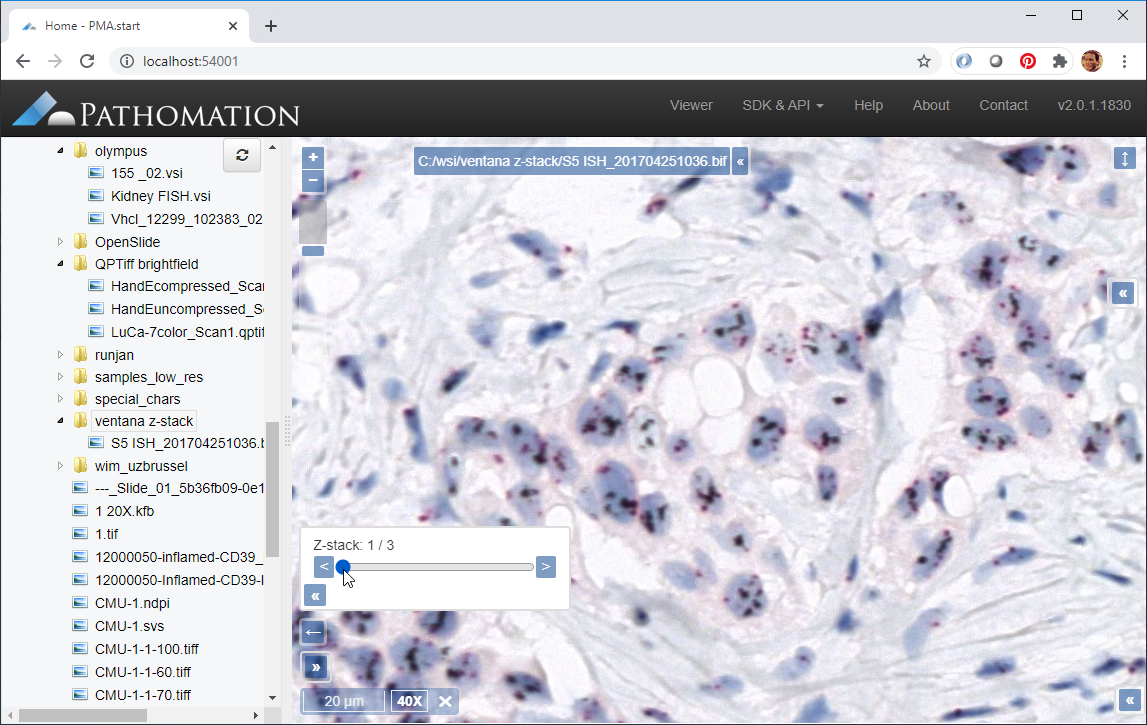
Task: Open the Viewer menu item
Action: click(691, 105)
